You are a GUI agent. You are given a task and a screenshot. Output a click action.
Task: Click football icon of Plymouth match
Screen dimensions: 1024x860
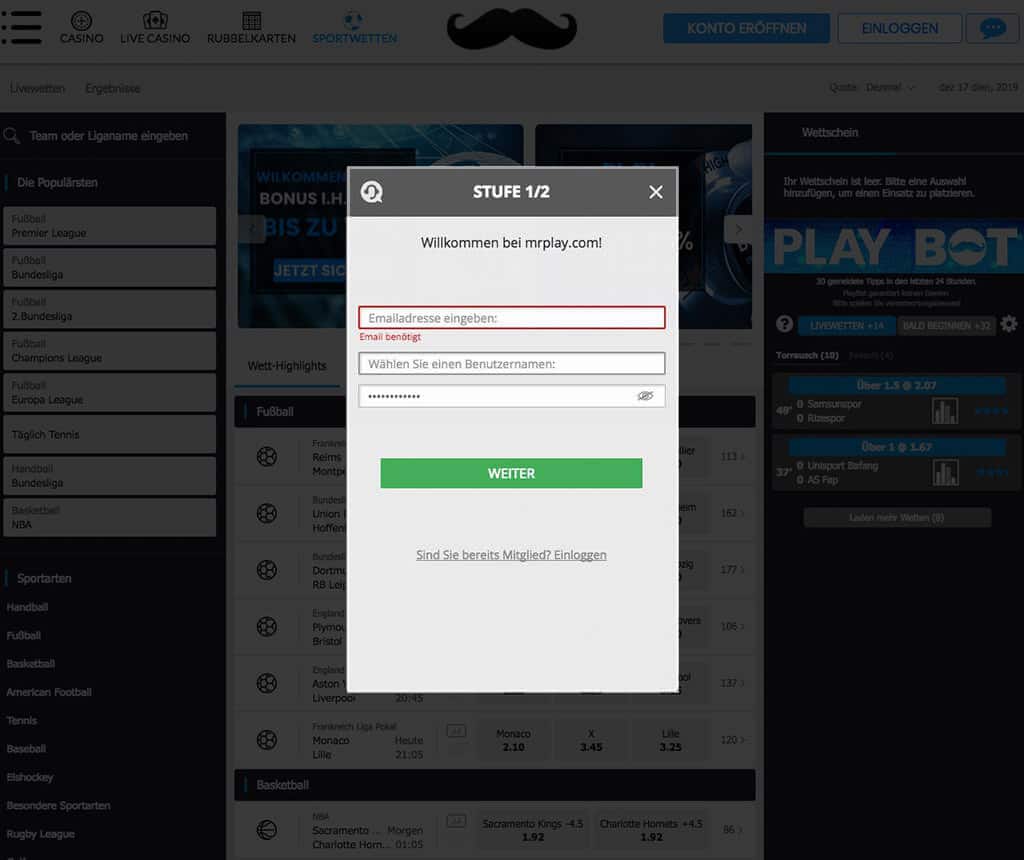(266, 627)
